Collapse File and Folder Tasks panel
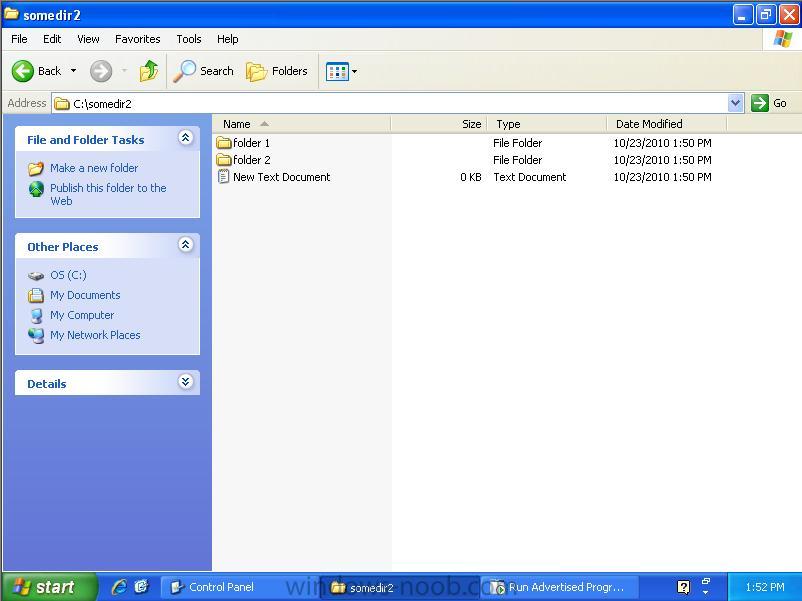The image size is (802, 601). (x=185, y=138)
